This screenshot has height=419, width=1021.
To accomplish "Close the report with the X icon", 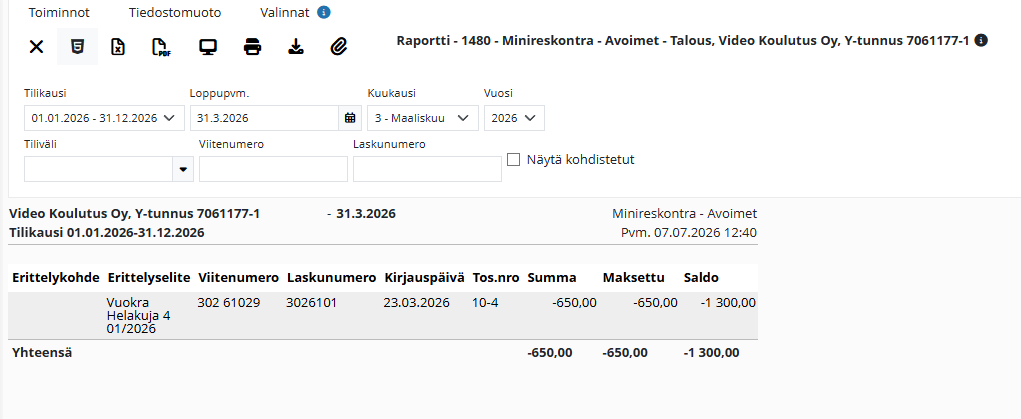I will pos(36,47).
